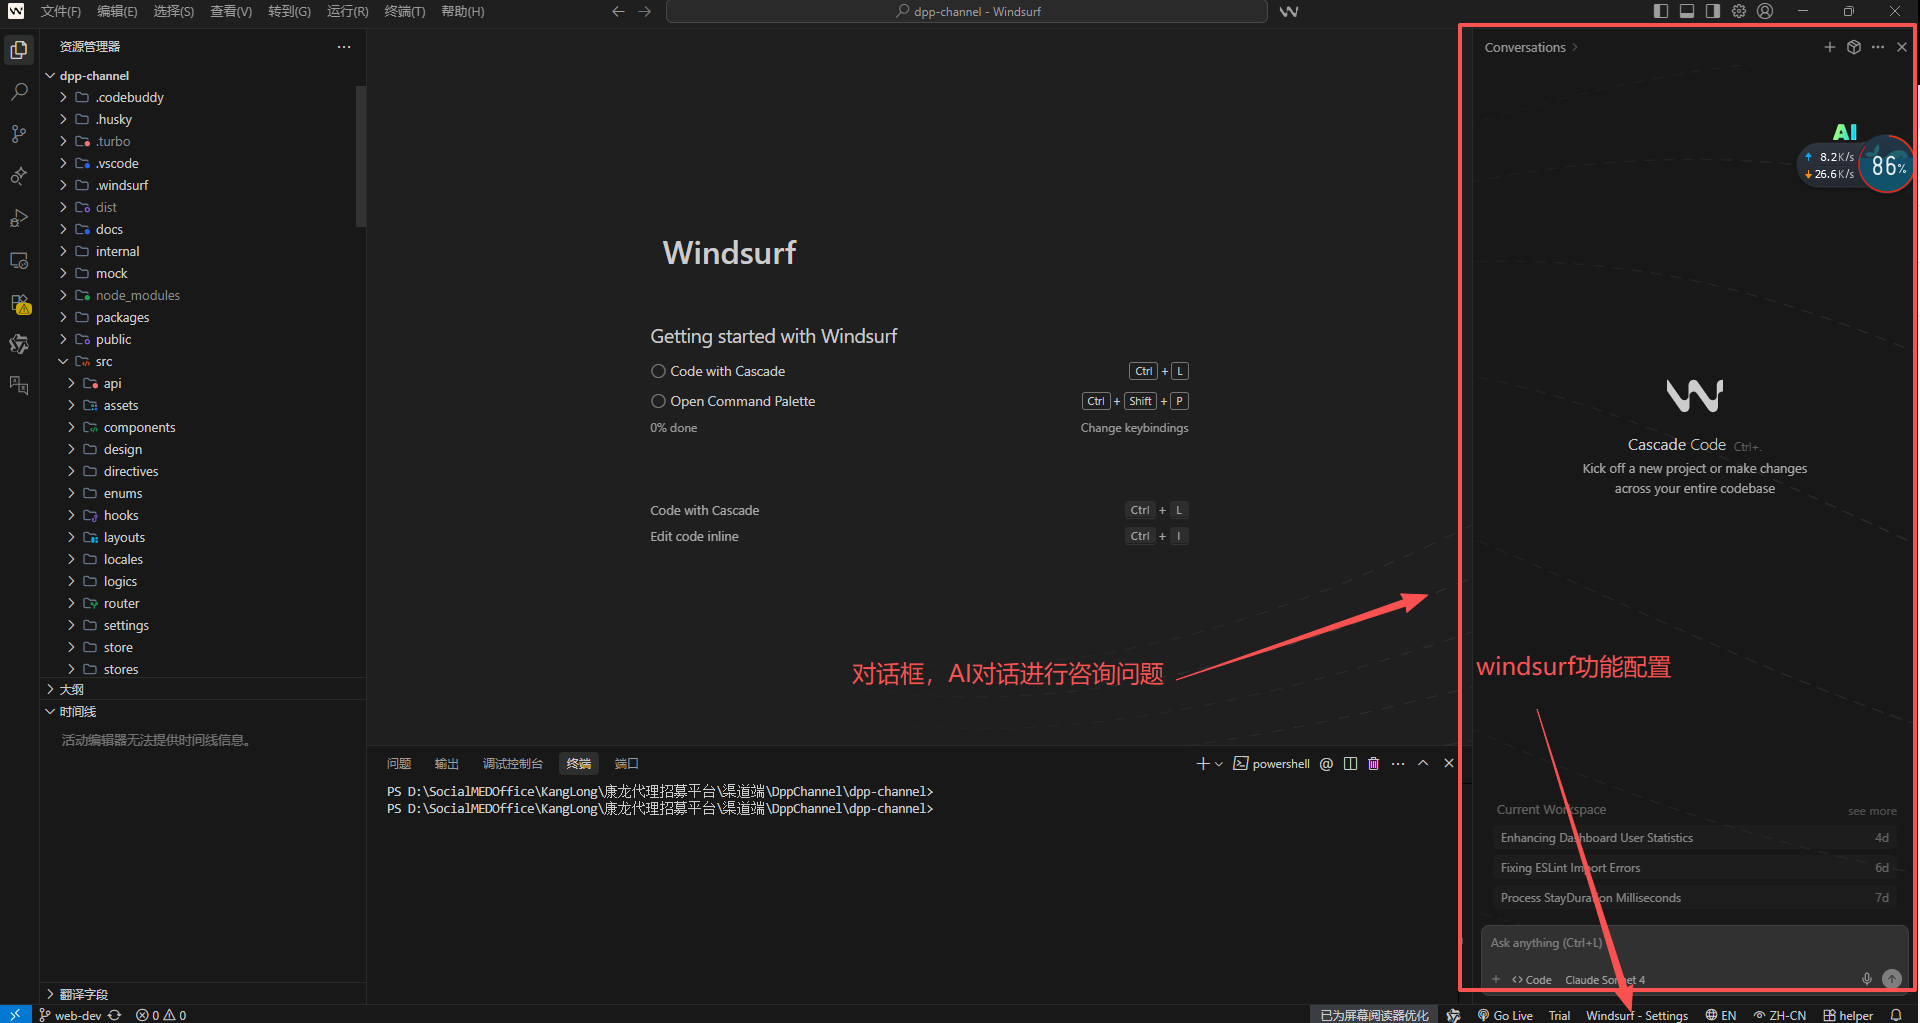Viewport: 1920px width, 1023px height.
Task: Split the terminal pane
Action: click(1350, 764)
